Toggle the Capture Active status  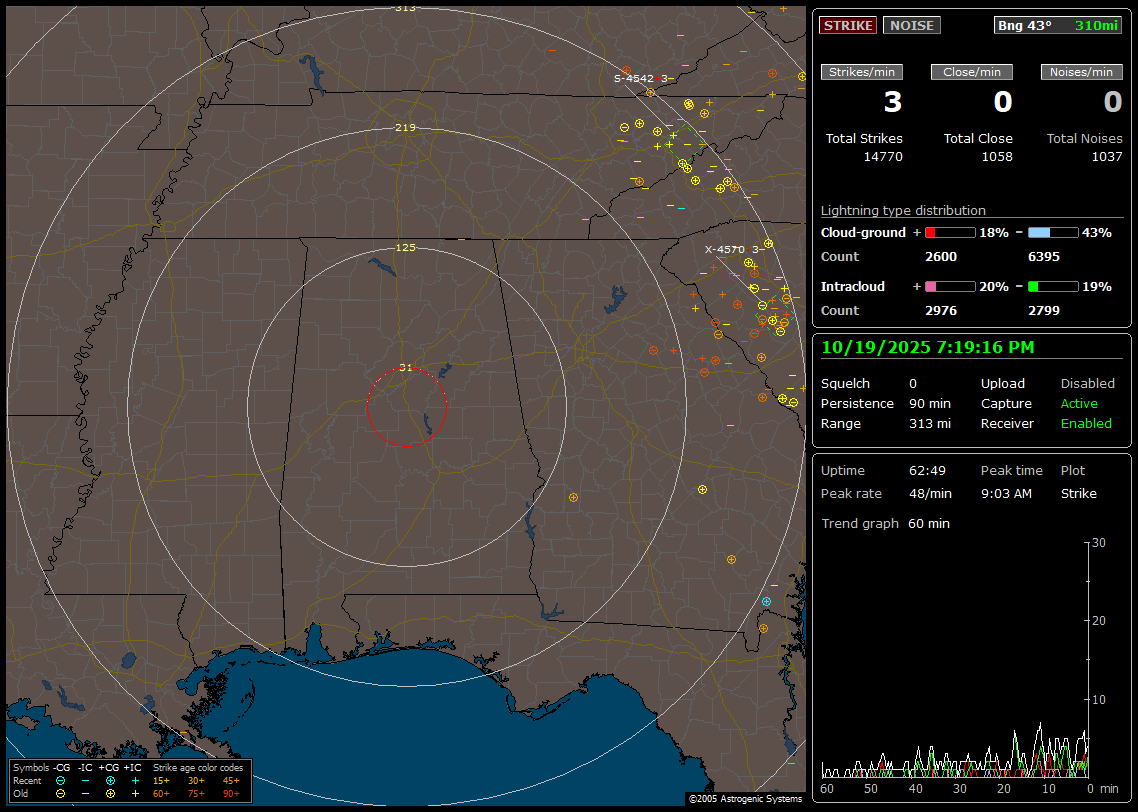coord(1078,403)
